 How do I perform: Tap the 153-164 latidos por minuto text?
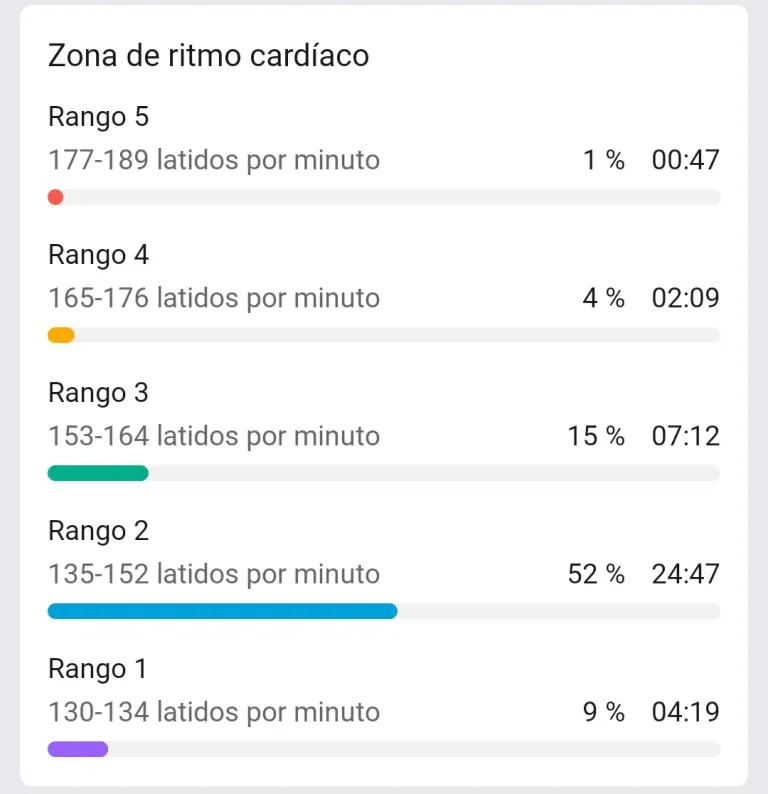click(214, 436)
